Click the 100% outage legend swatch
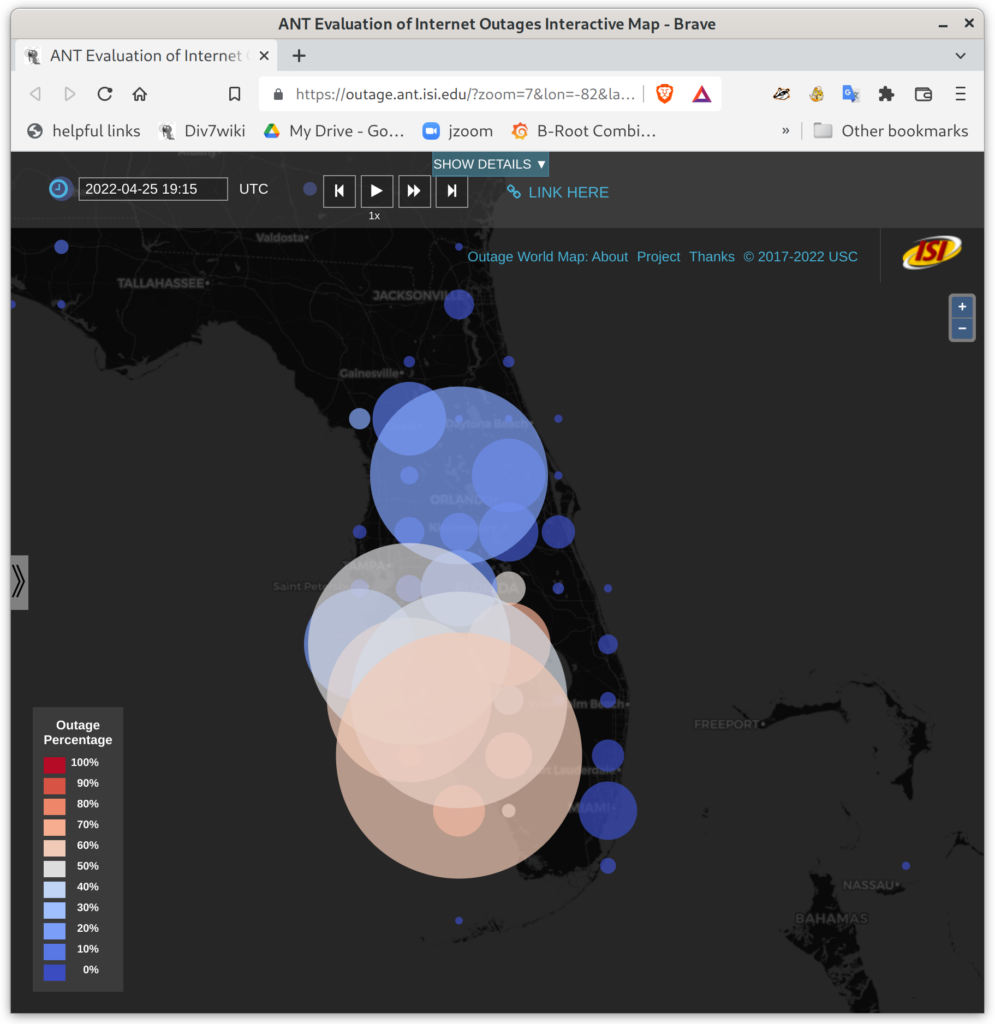Screen dimensions: 995x1024 click(x=55, y=763)
